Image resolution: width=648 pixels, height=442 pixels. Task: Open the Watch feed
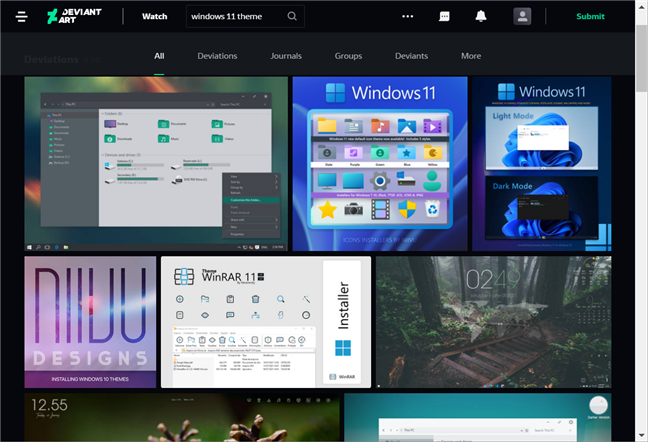pyautogui.click(x=155, y=17)
